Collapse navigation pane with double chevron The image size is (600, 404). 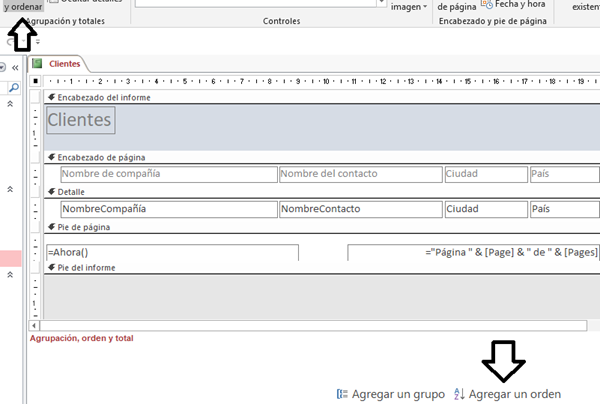pyautogui.click(x=15, y=68)
